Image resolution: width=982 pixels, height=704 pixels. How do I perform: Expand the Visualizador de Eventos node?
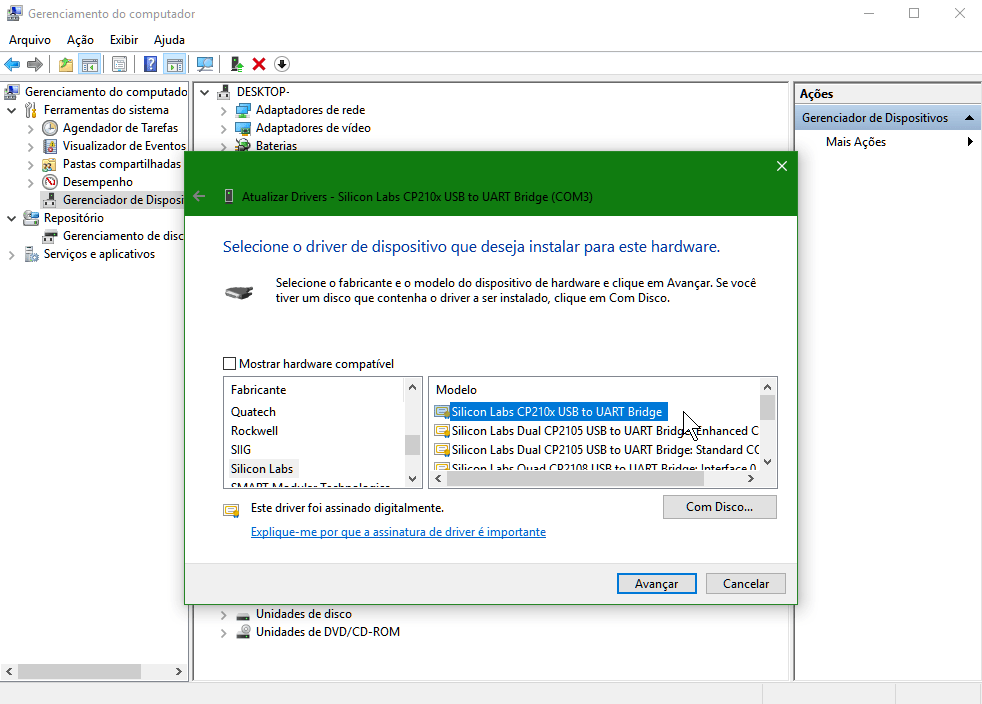(31, 147)
